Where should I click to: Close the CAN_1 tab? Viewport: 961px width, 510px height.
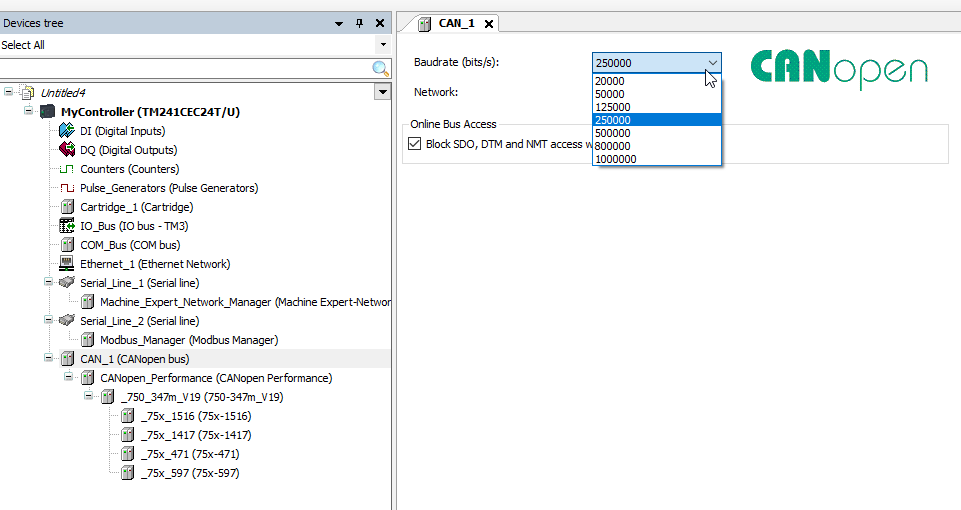(489, 24)
